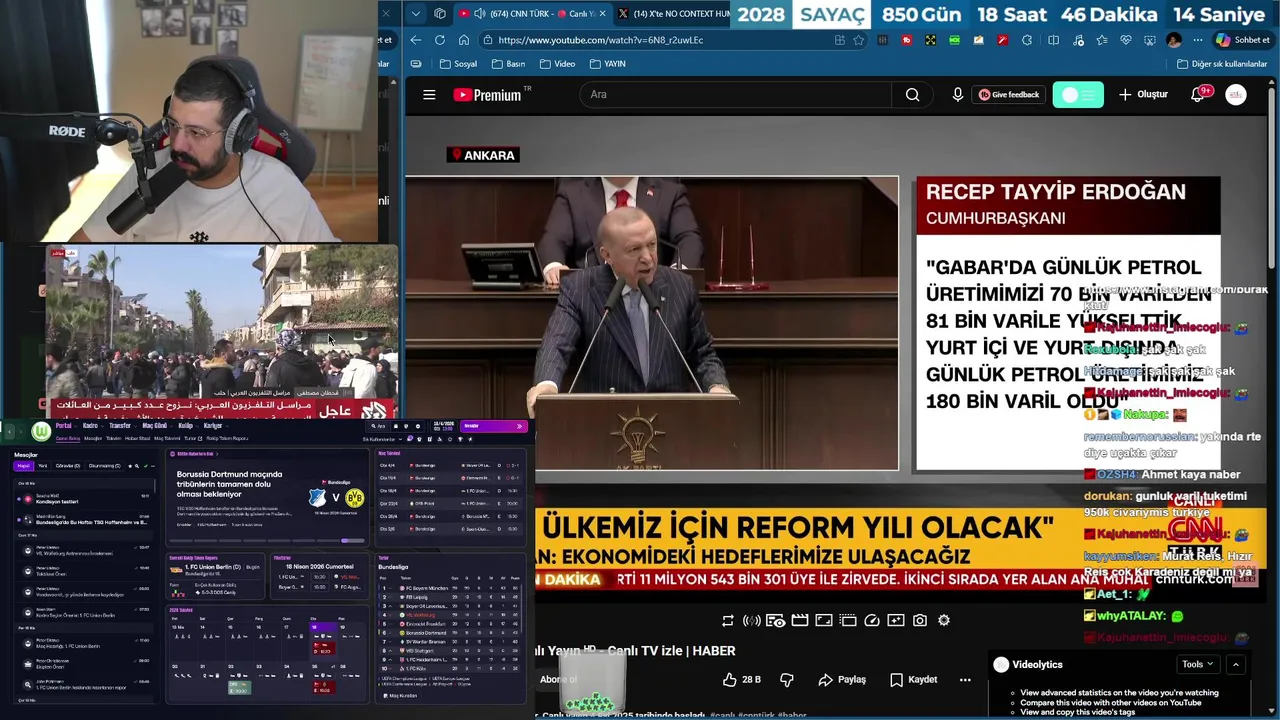Open the browser workspaces icon
The image size is (1280, 720).
440,13
